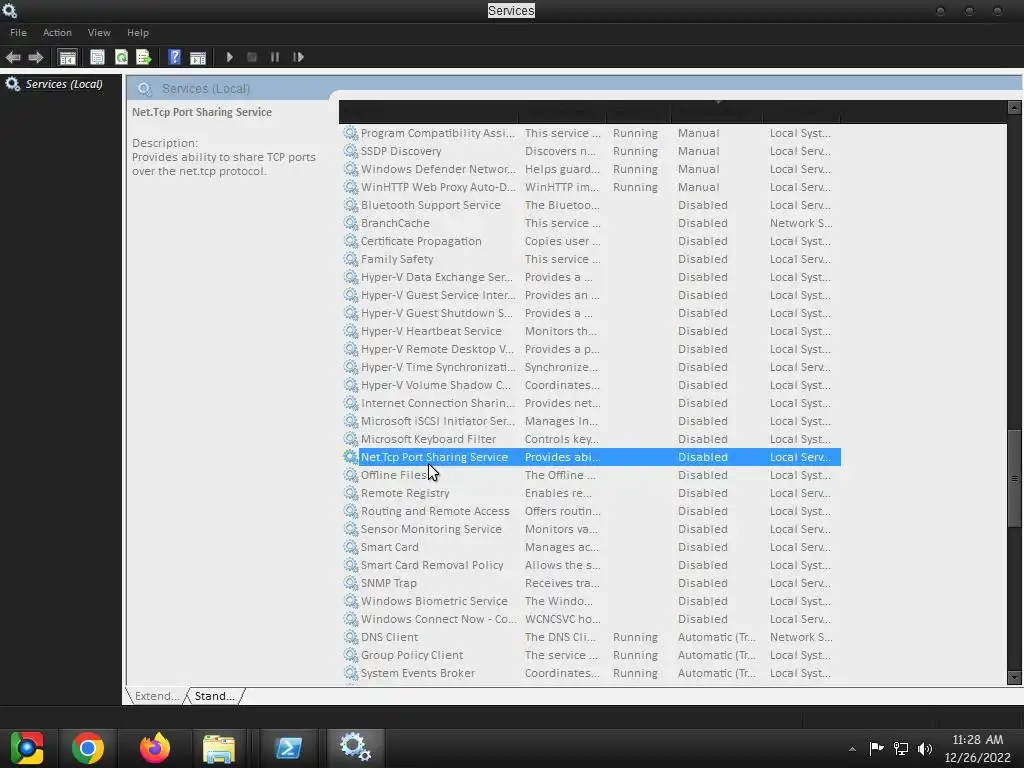This screenshot has height=768, width=1024.
Task: Select the Smart Card Removal Policy service
Action: 591,566
